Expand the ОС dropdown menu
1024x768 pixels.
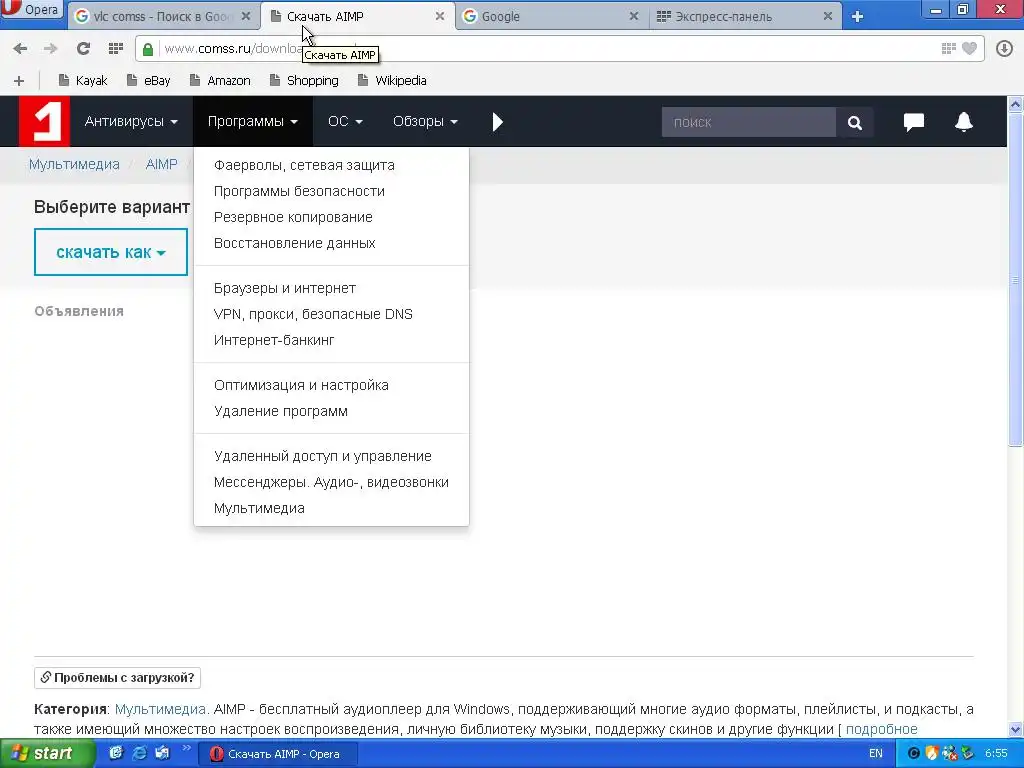(345, 121)
